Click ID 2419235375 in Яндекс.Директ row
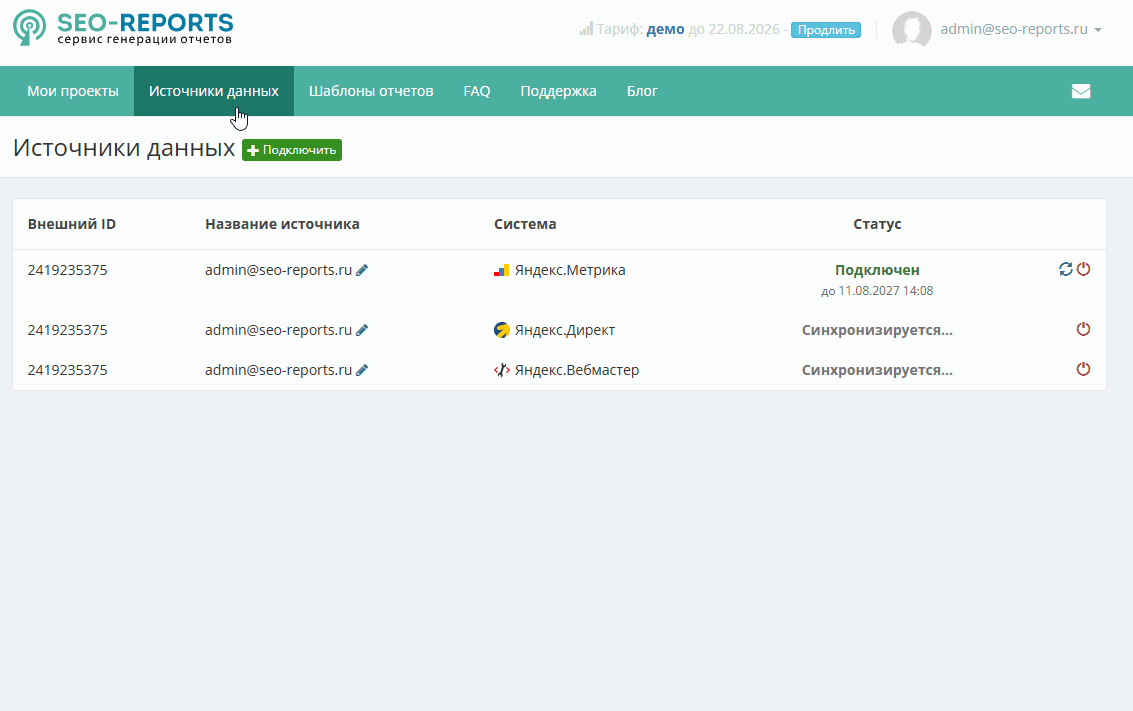This screenshot has width=1133, height=711. coord(67,330)
